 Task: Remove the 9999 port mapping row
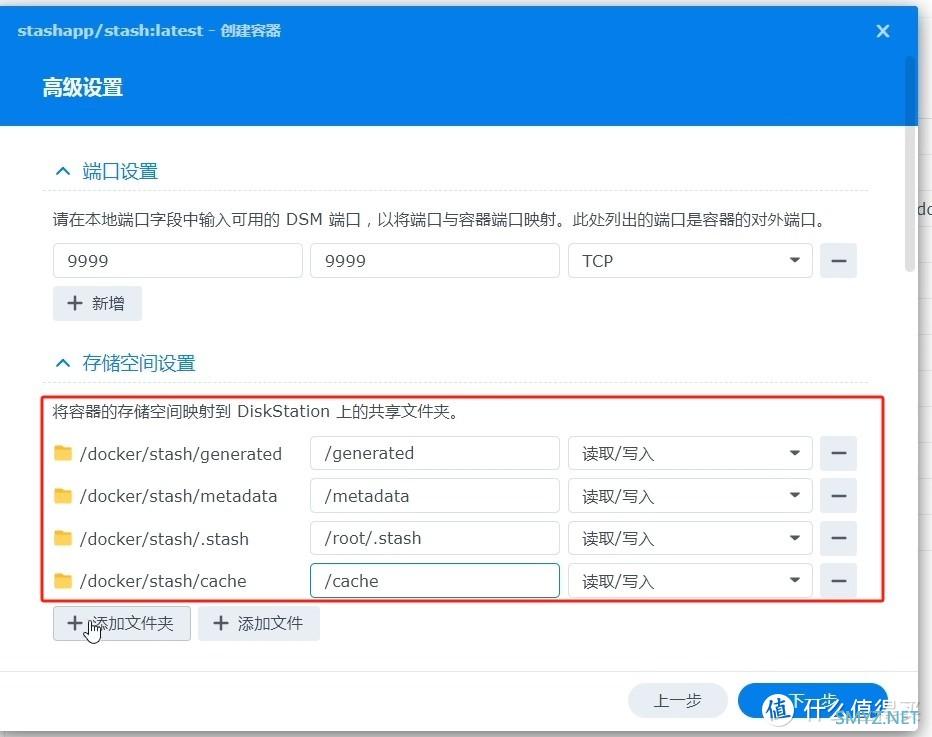(838, 260)
